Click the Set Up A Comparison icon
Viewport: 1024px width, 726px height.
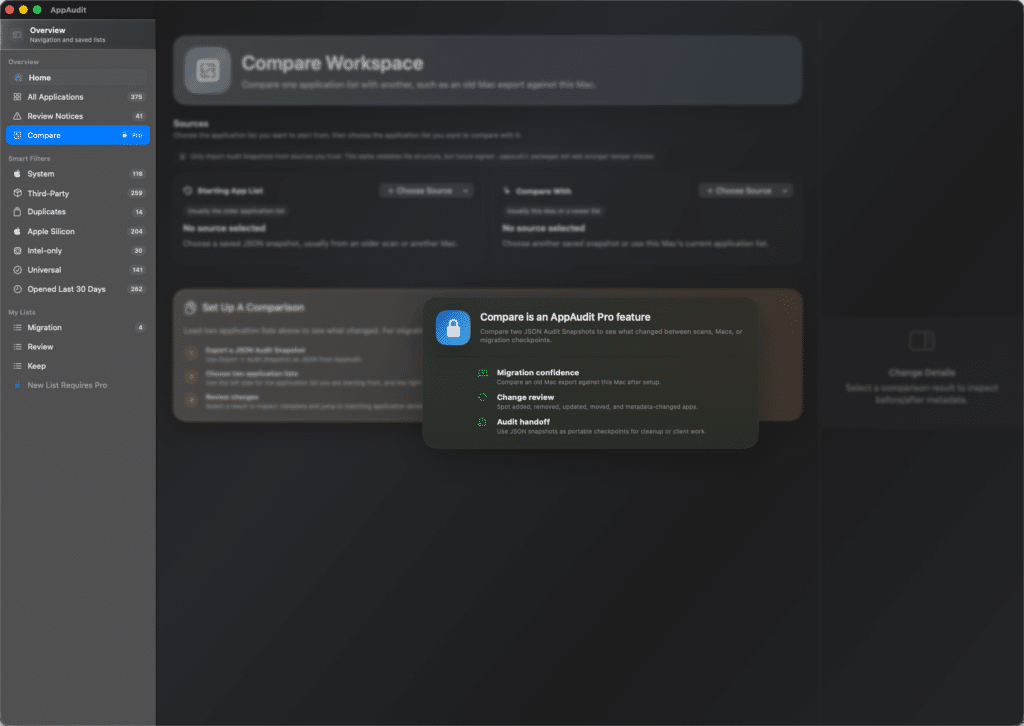tap(191, 308)
